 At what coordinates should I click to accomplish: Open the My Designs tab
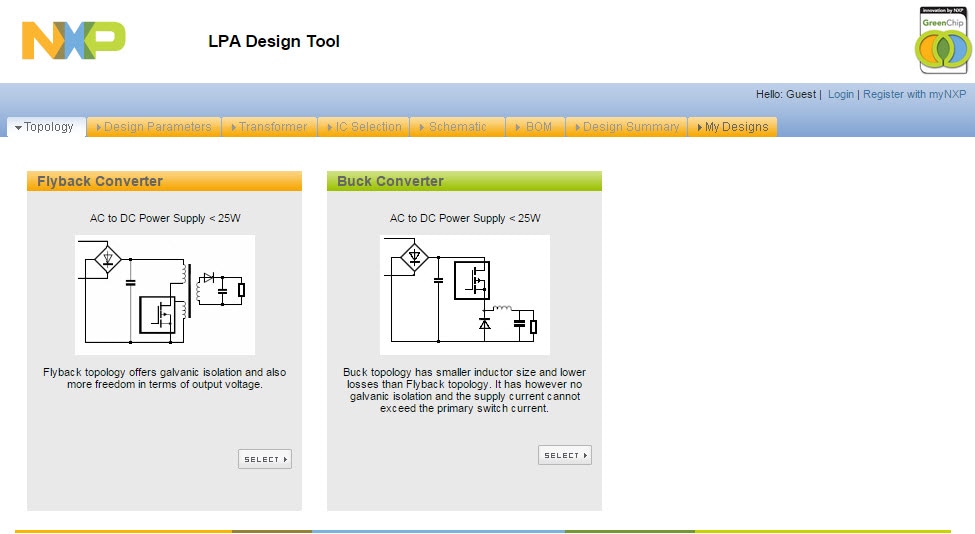click(x=733, y=127)
